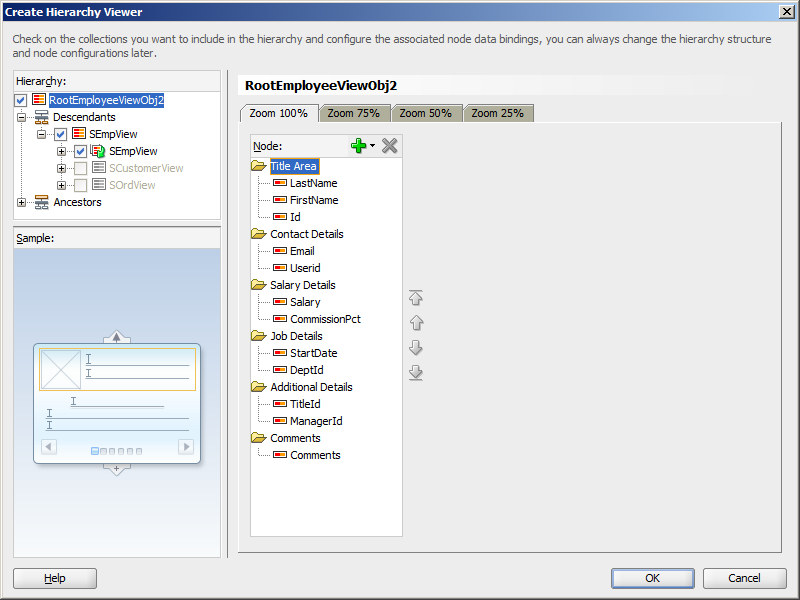This screenshot has width=800, height=600.
Task: Click the Contact Details folder icon
Action: [x=259, y=234]
